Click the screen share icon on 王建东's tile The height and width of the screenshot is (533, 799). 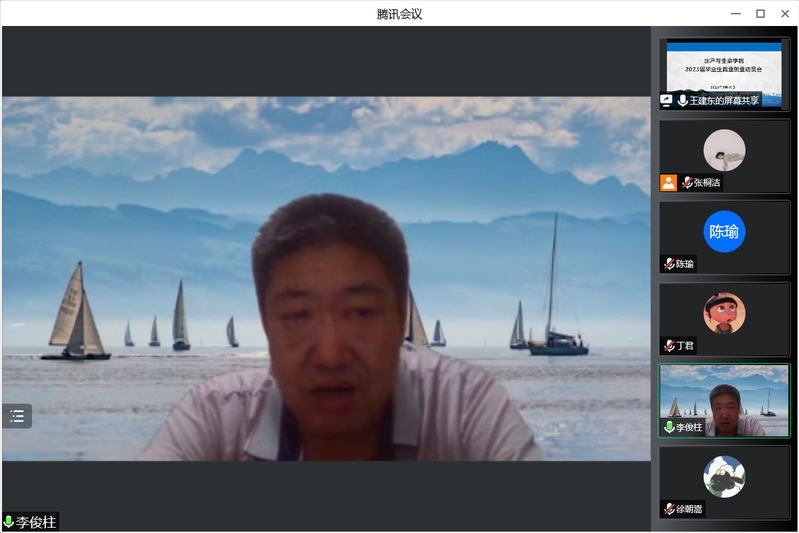pyautogui.click(x=666, y=101)
